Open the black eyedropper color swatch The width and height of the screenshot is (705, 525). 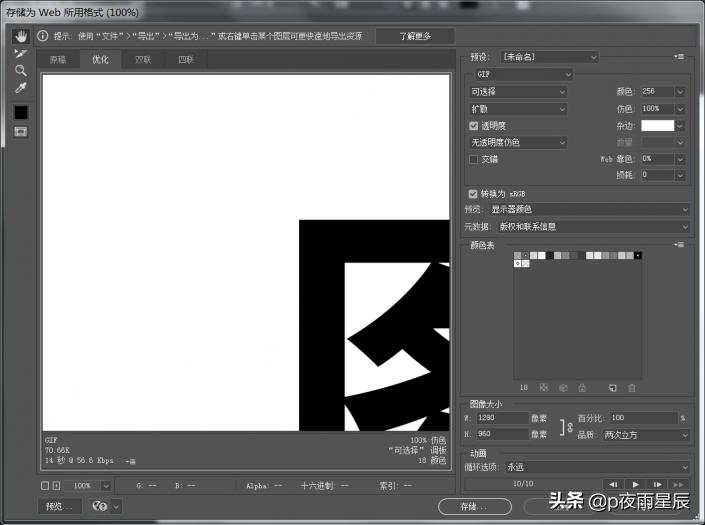21,112
